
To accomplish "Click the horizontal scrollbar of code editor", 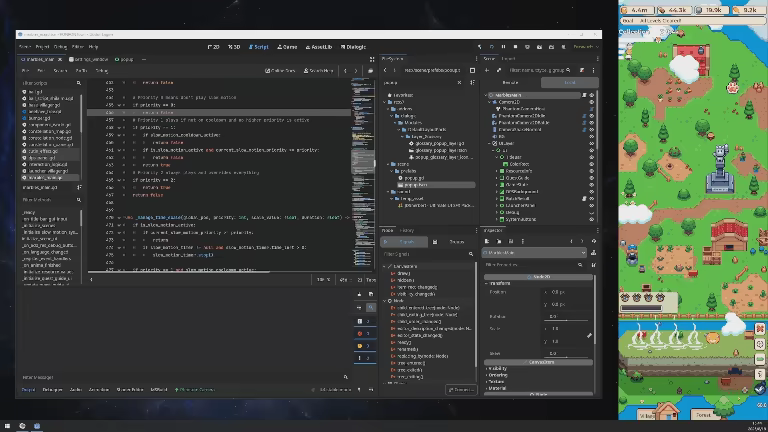I will 179,272.
